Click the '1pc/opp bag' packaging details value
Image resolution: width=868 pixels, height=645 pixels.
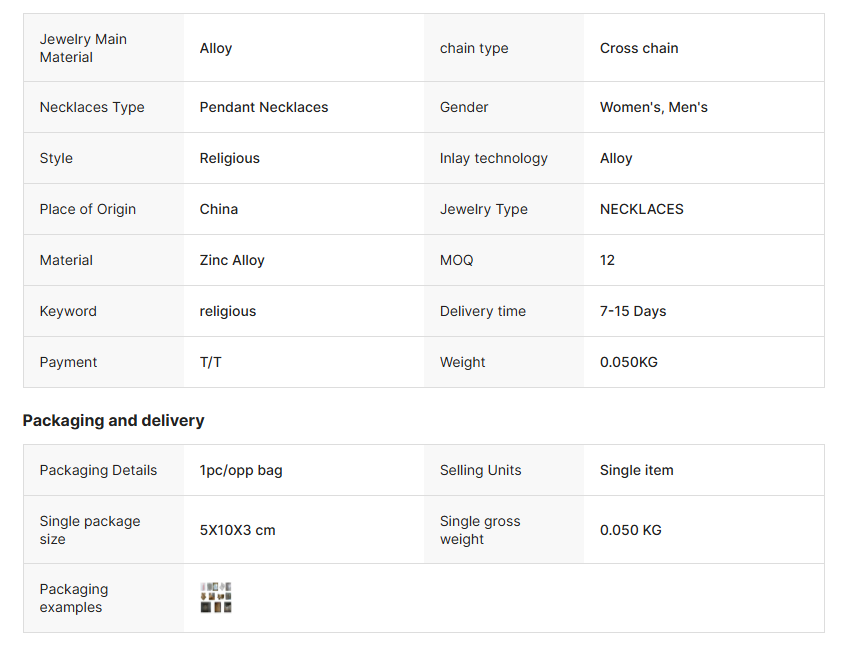[x=241, y=470]
